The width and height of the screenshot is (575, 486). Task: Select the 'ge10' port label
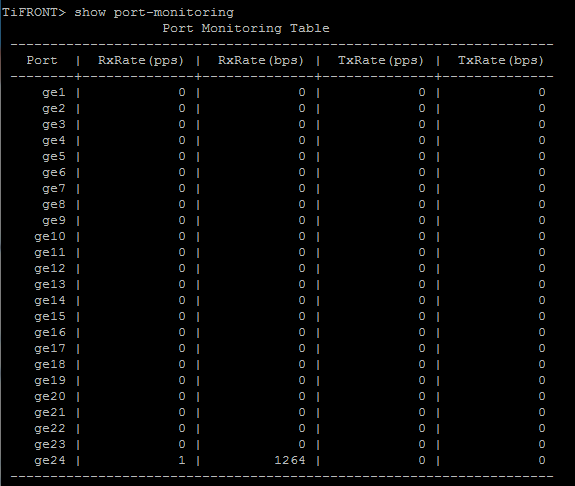(50, 237)
